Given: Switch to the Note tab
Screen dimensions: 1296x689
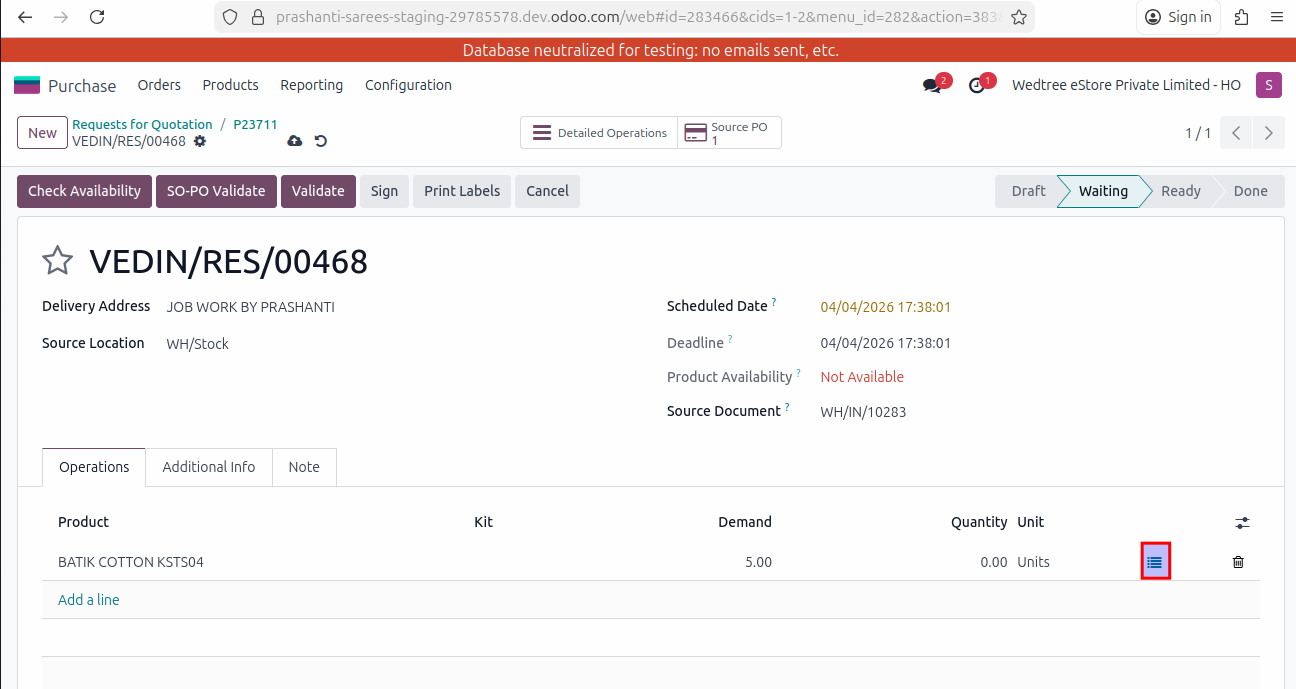Looking at the screenshot, I should tap(304, 467).
